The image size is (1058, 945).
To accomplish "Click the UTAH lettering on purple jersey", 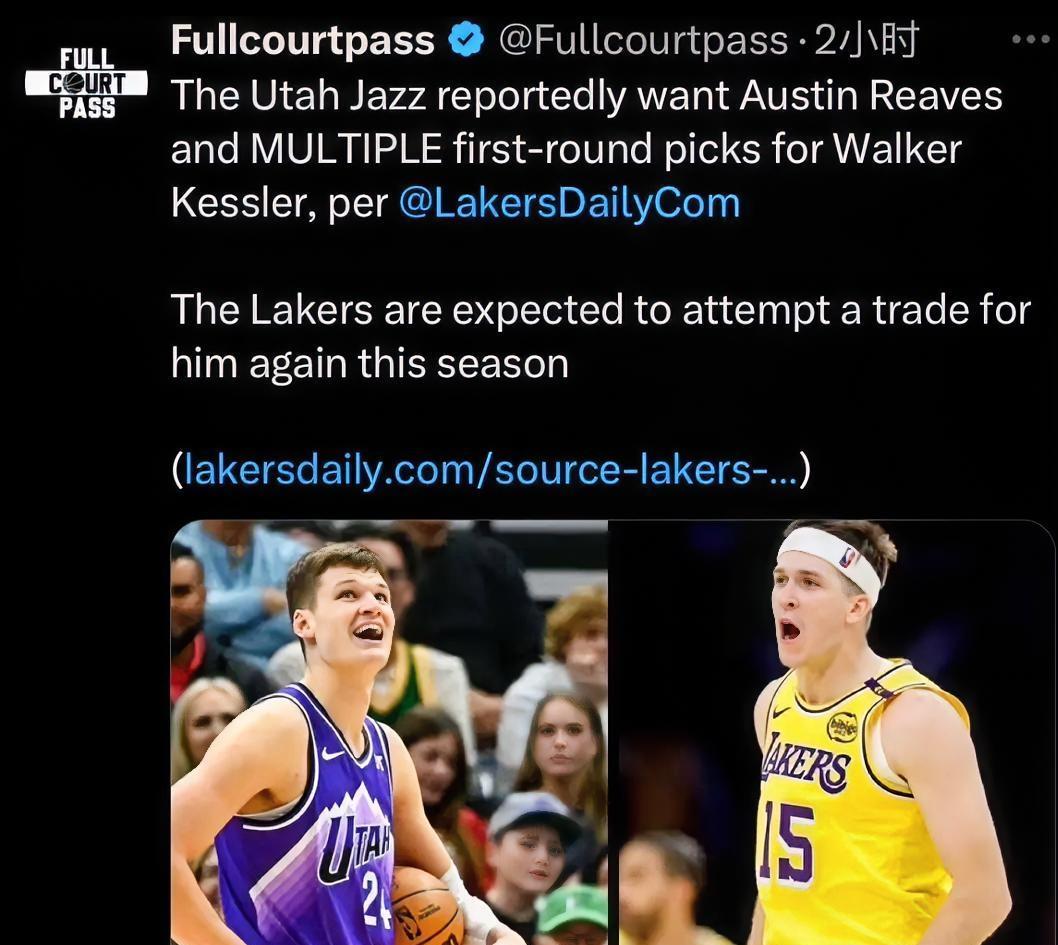I will (355, 847).
